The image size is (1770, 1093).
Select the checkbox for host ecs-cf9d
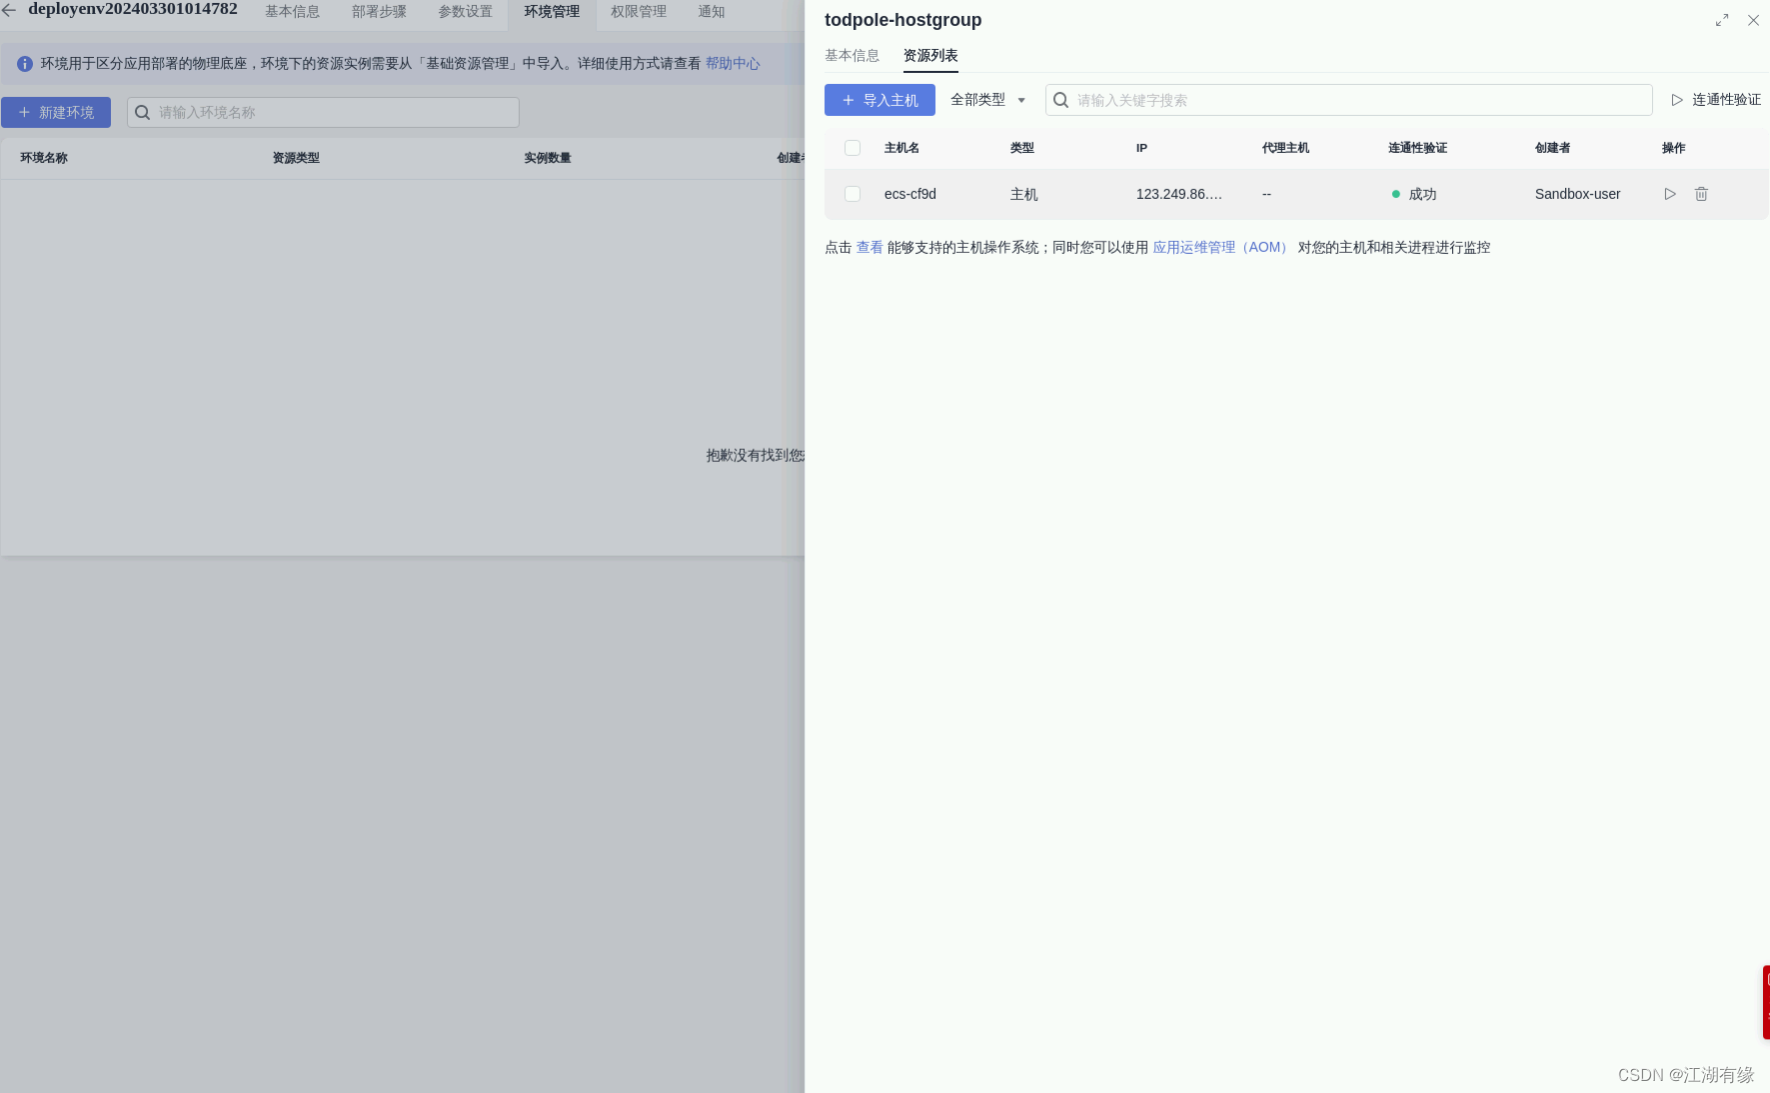coord(852,193)
